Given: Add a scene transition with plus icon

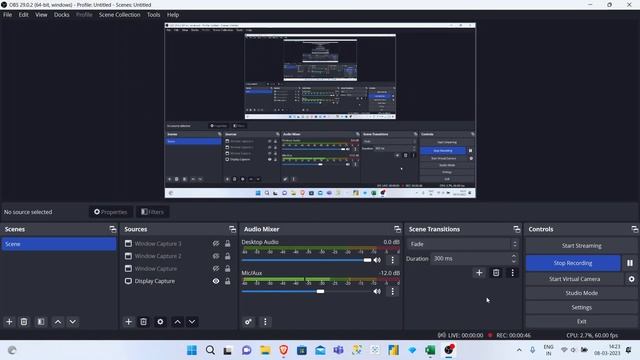Looking at the screenshot, I should pos(479,273).
